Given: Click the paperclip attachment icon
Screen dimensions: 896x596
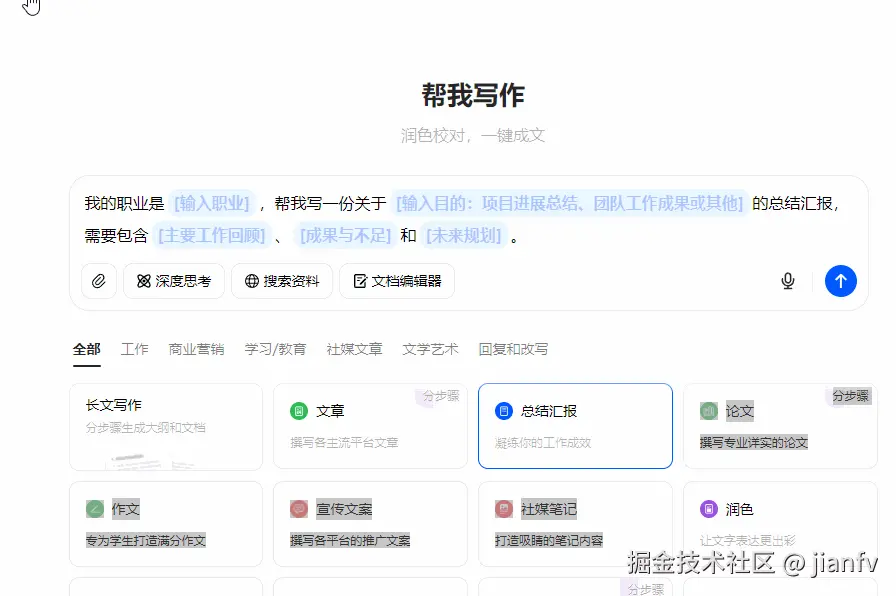Looking at the screenshot, I should 99,281.
